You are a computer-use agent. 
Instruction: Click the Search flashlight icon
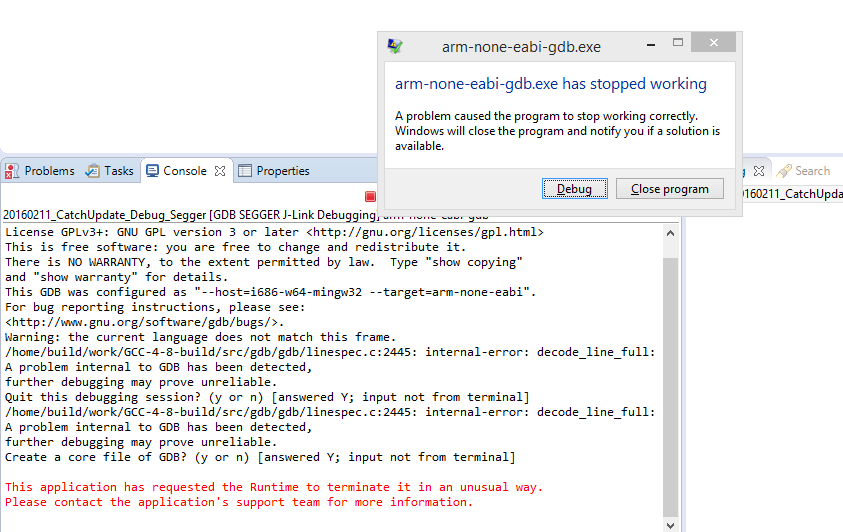784,171
